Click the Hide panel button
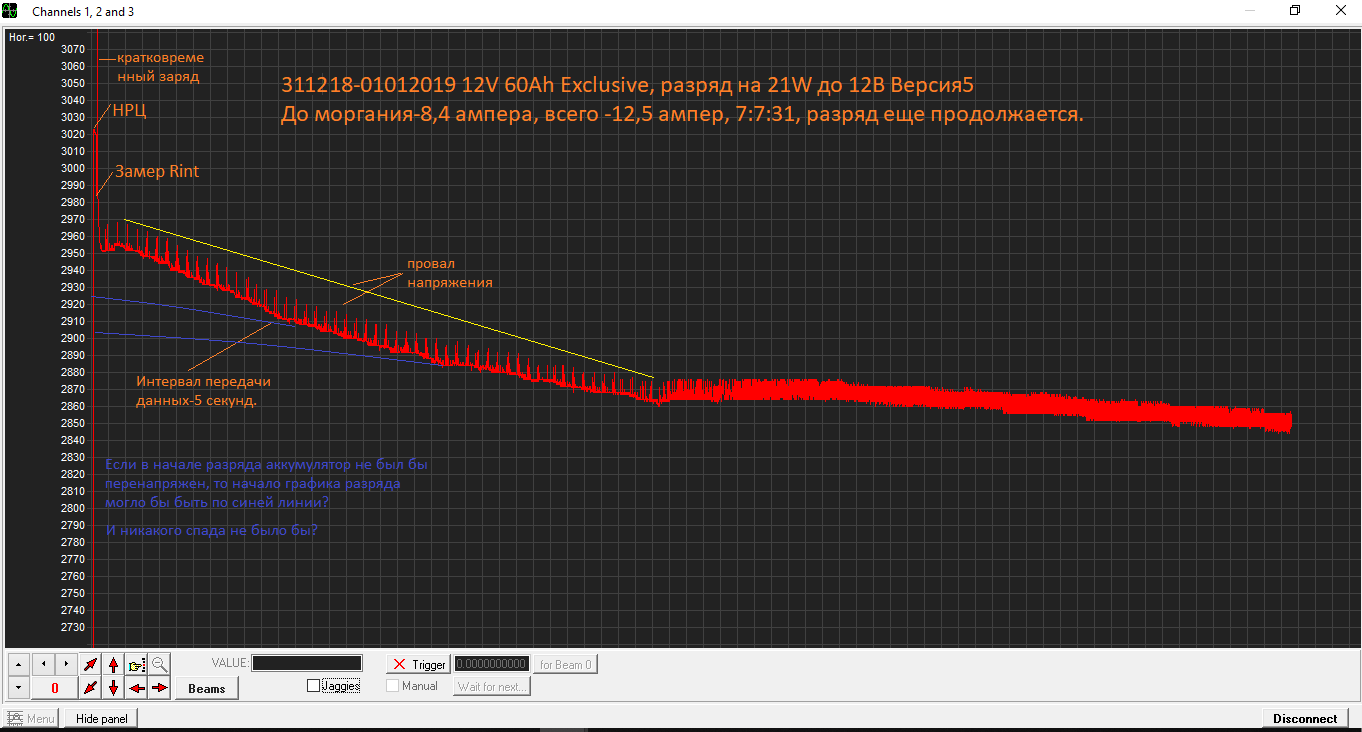Viewport: 1362px width, 732px height. (101, 718)
